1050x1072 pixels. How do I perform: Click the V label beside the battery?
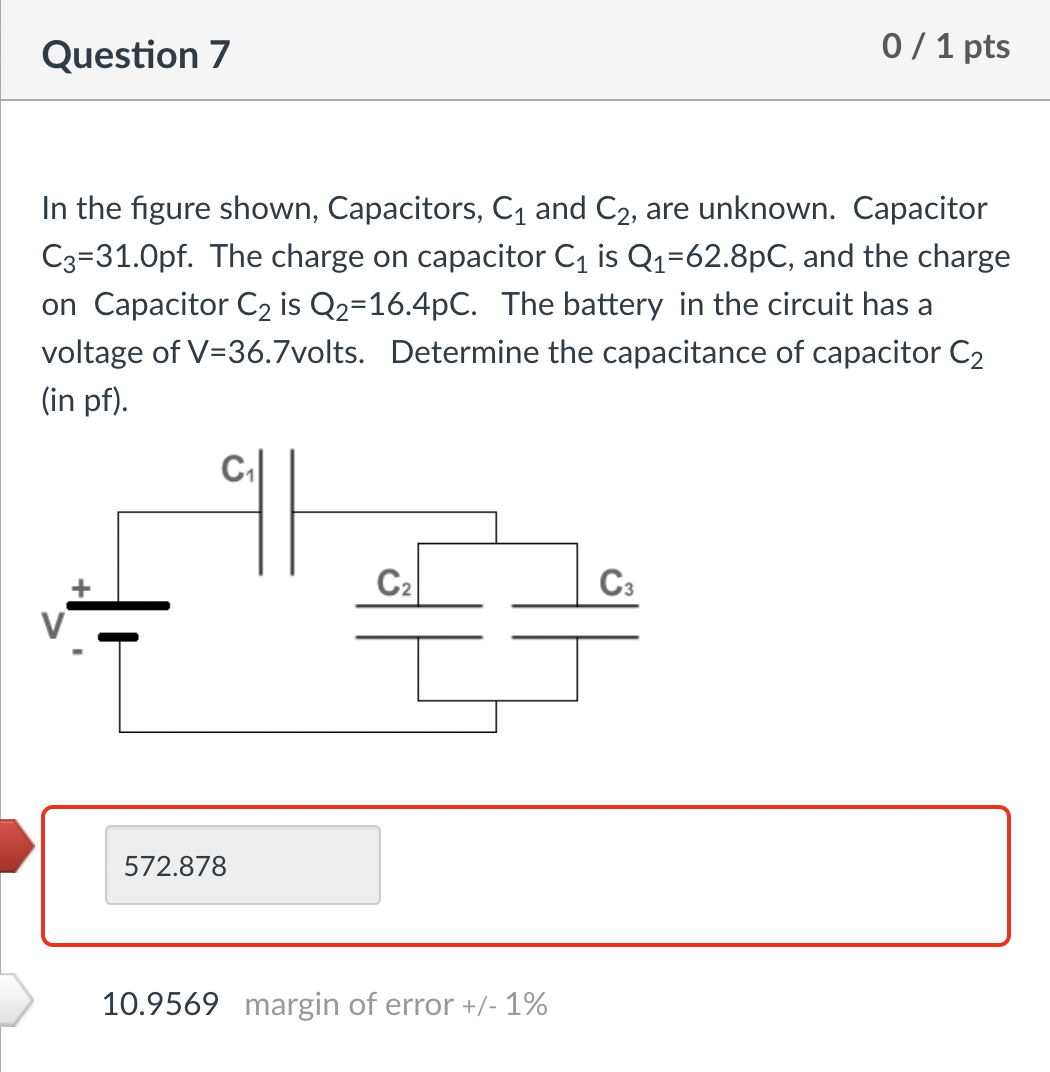pos(52,625)
